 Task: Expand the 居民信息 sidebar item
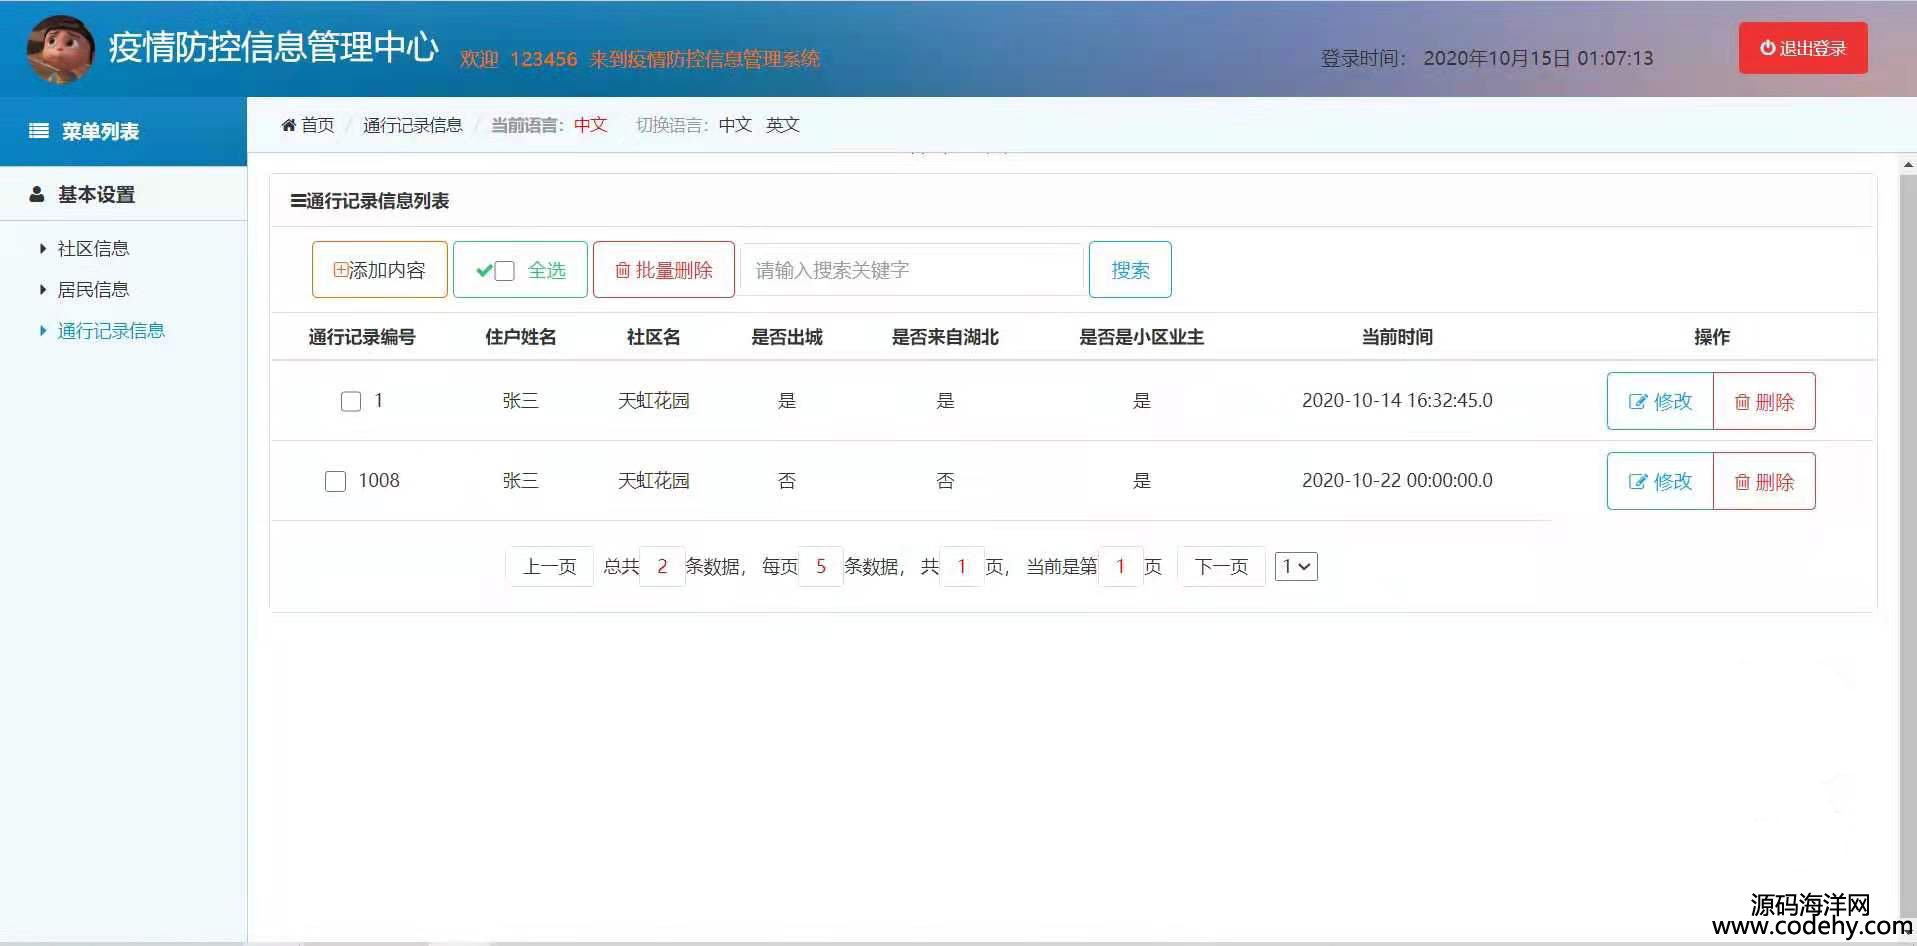(x=93, y=289)
